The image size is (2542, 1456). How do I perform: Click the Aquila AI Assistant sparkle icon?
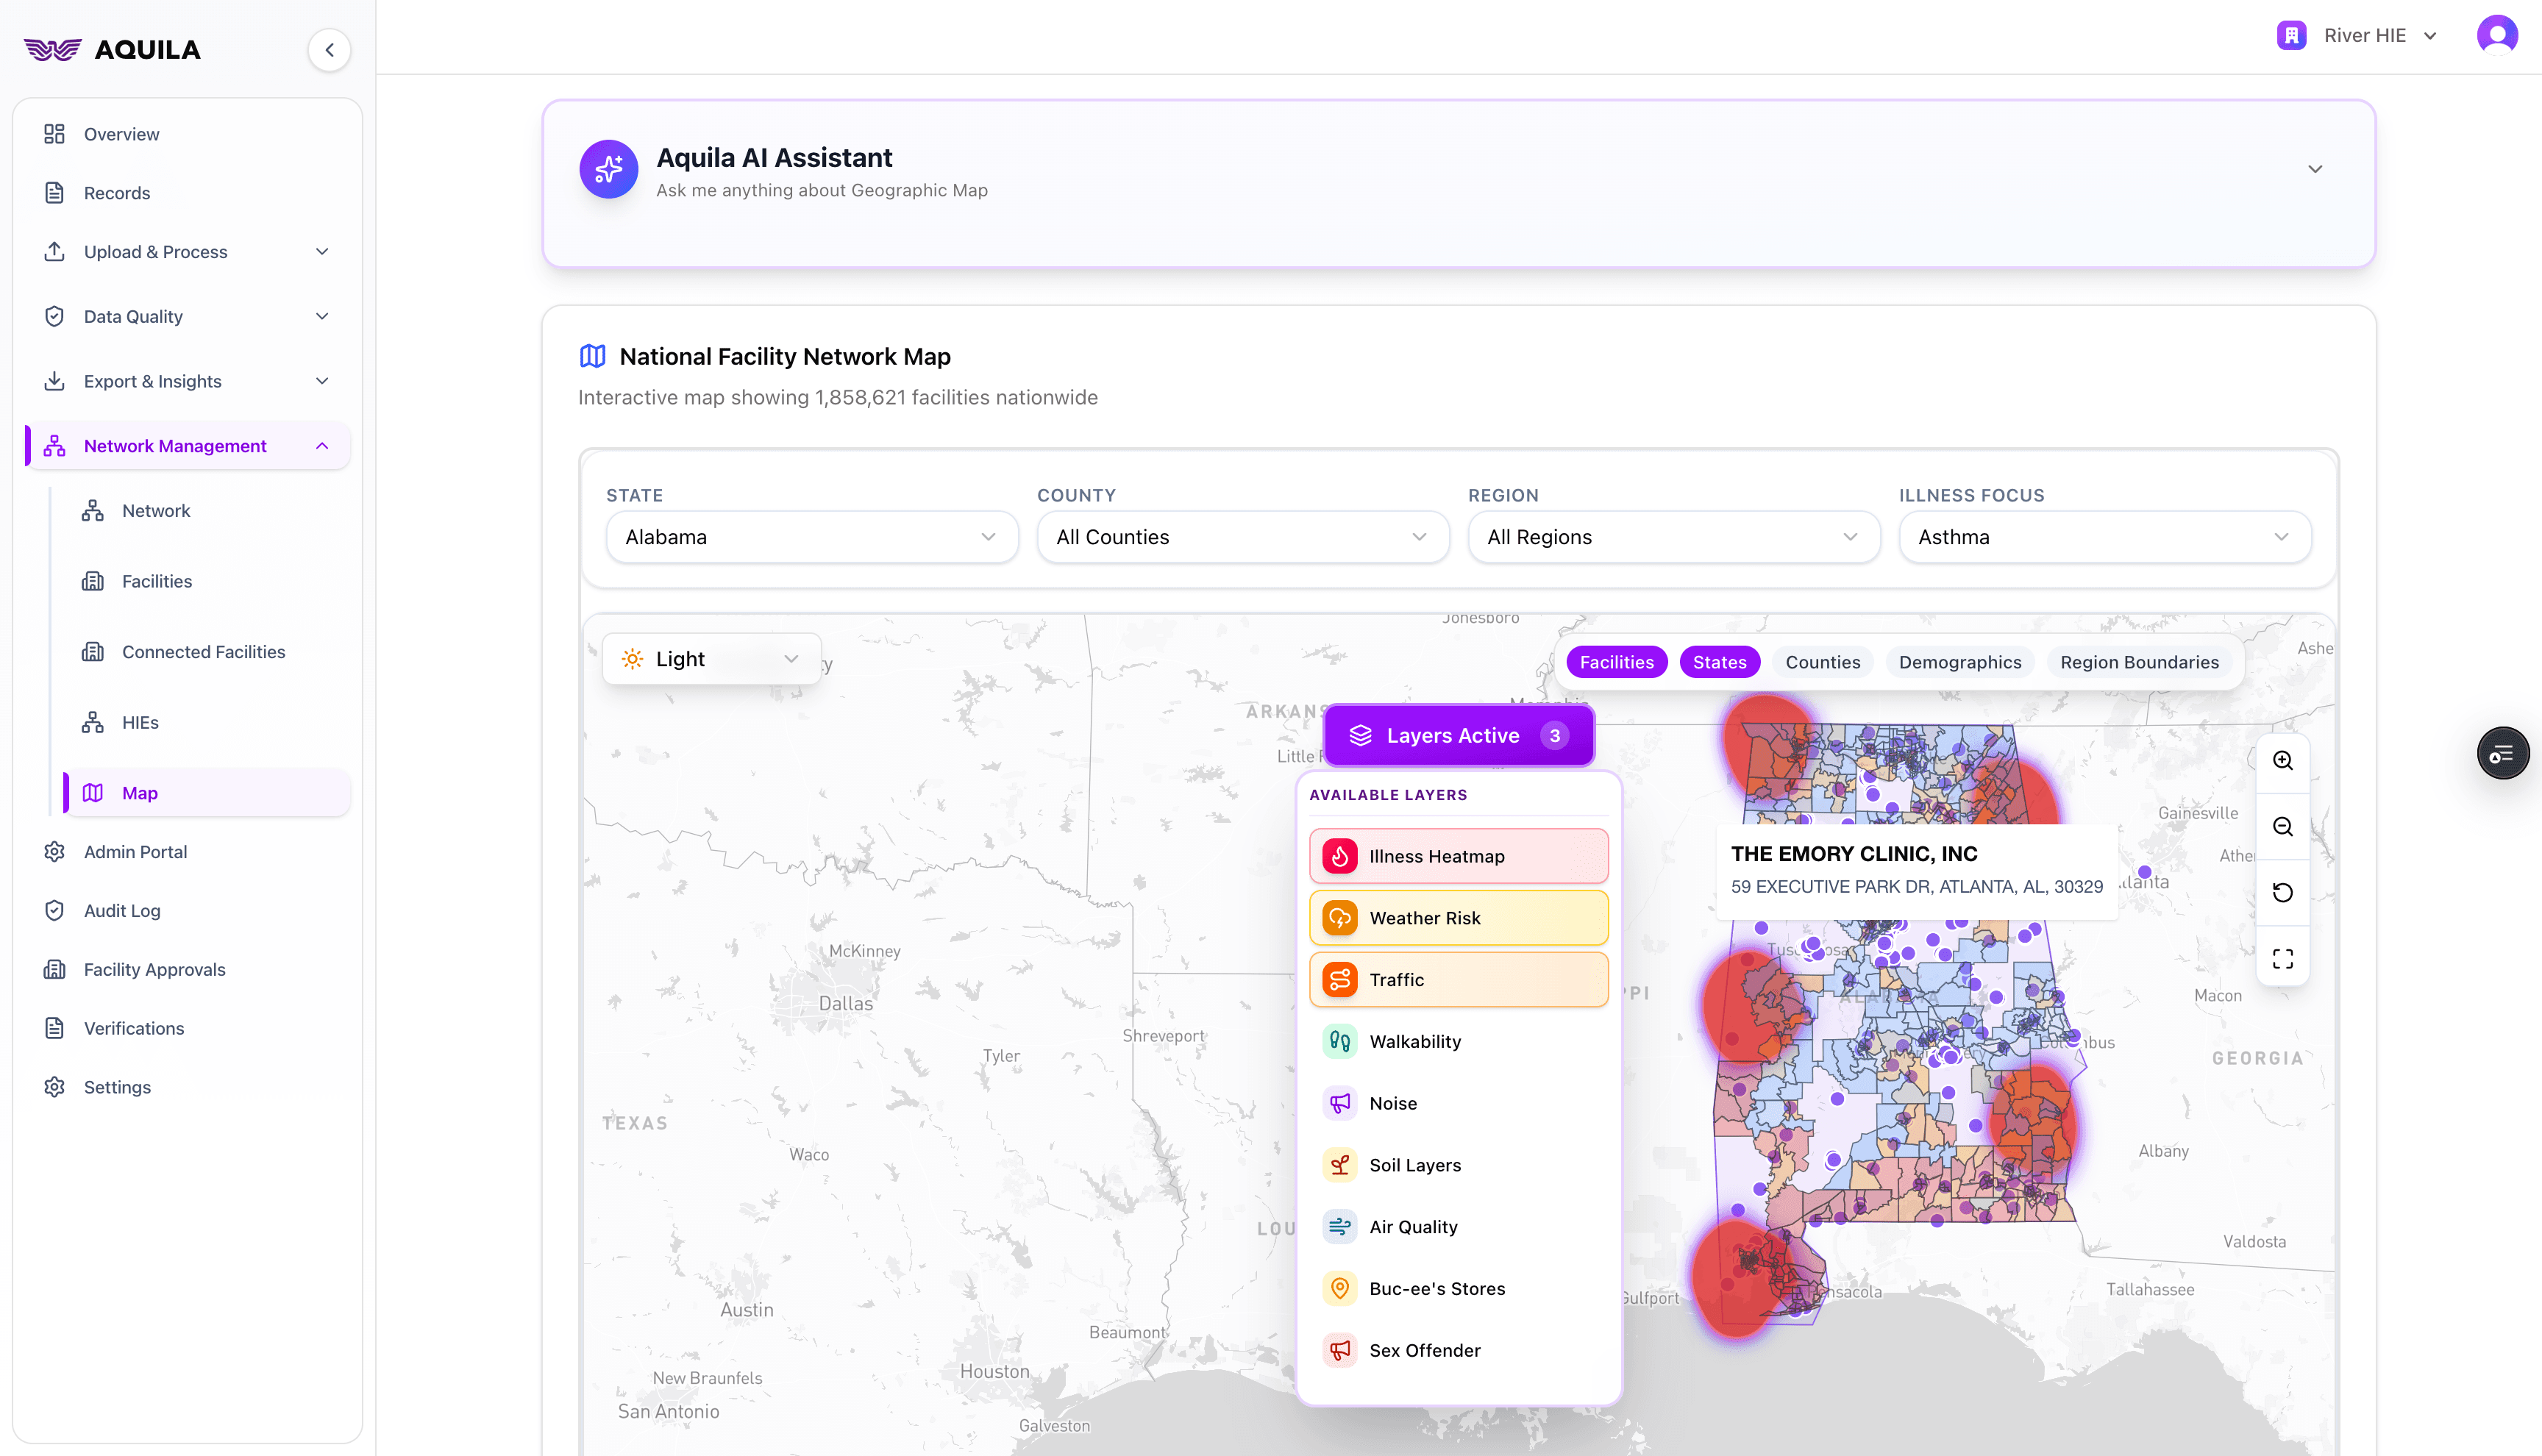tap(608, 169)
